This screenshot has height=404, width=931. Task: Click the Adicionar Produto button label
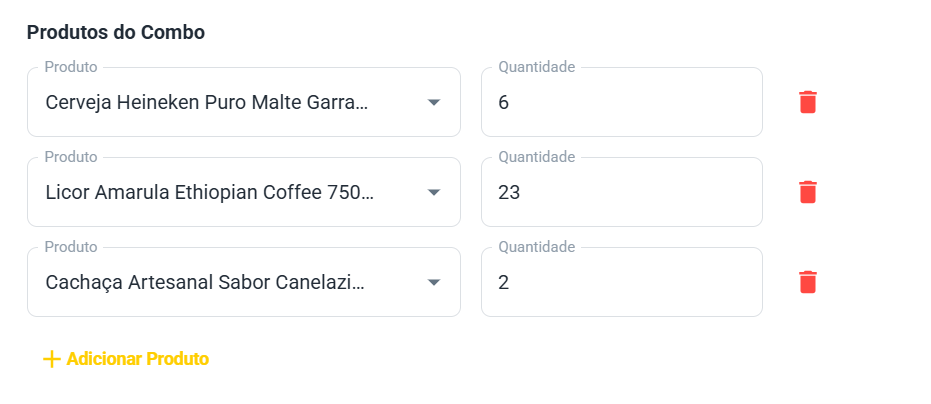pos(138,359)
